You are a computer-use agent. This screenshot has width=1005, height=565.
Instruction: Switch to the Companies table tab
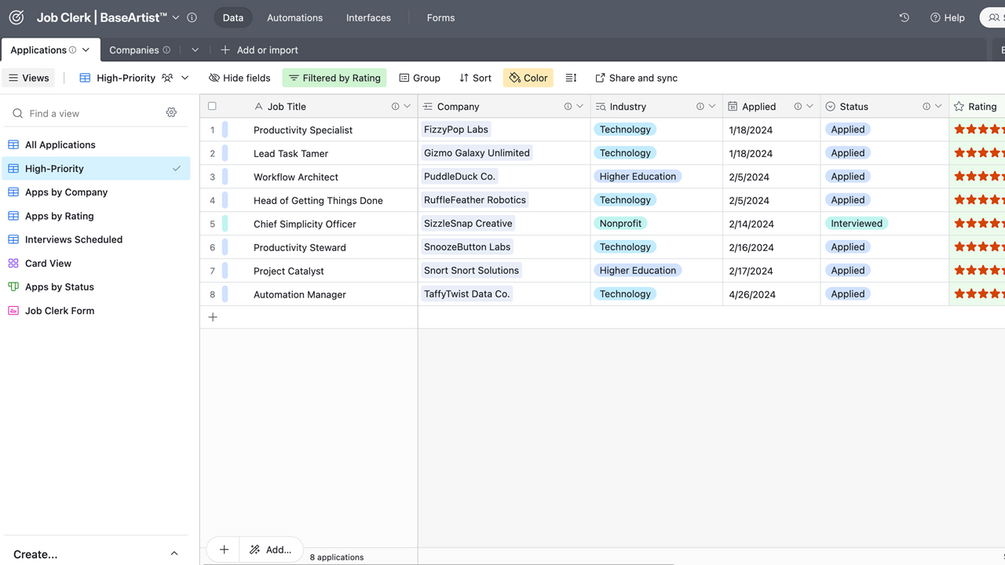click(134, 50)
